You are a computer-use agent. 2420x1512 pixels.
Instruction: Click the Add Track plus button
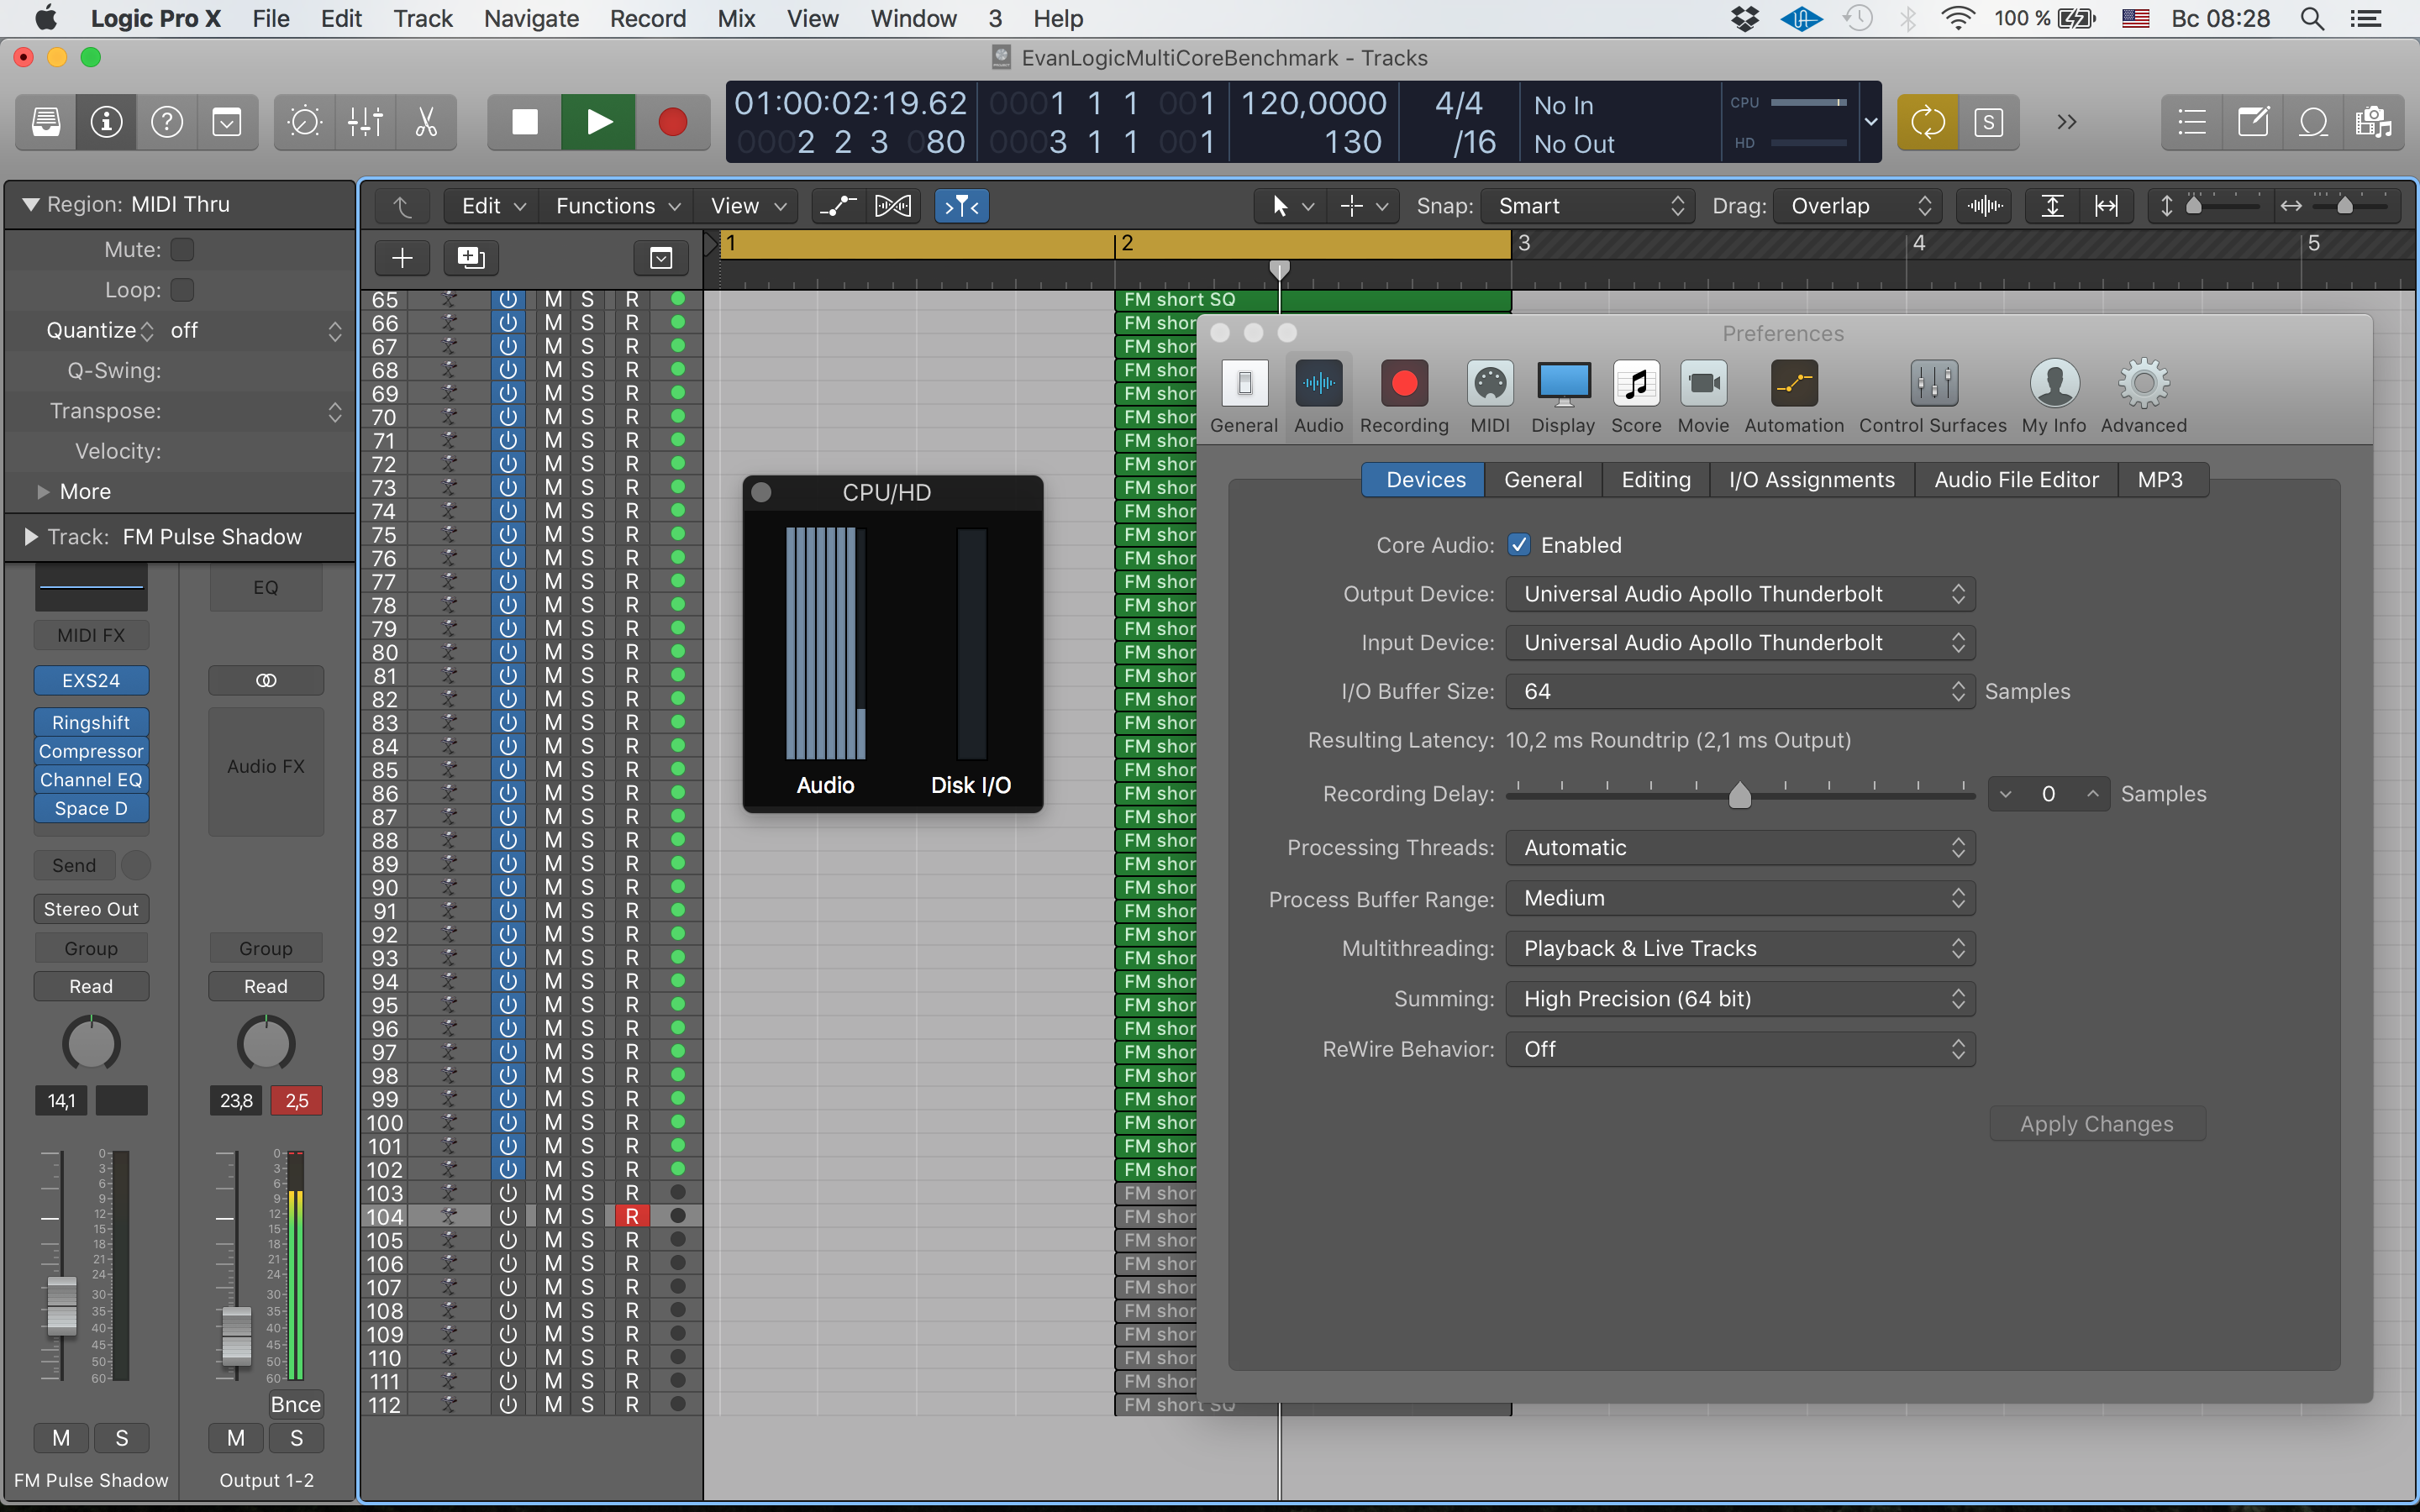point(402,258)
